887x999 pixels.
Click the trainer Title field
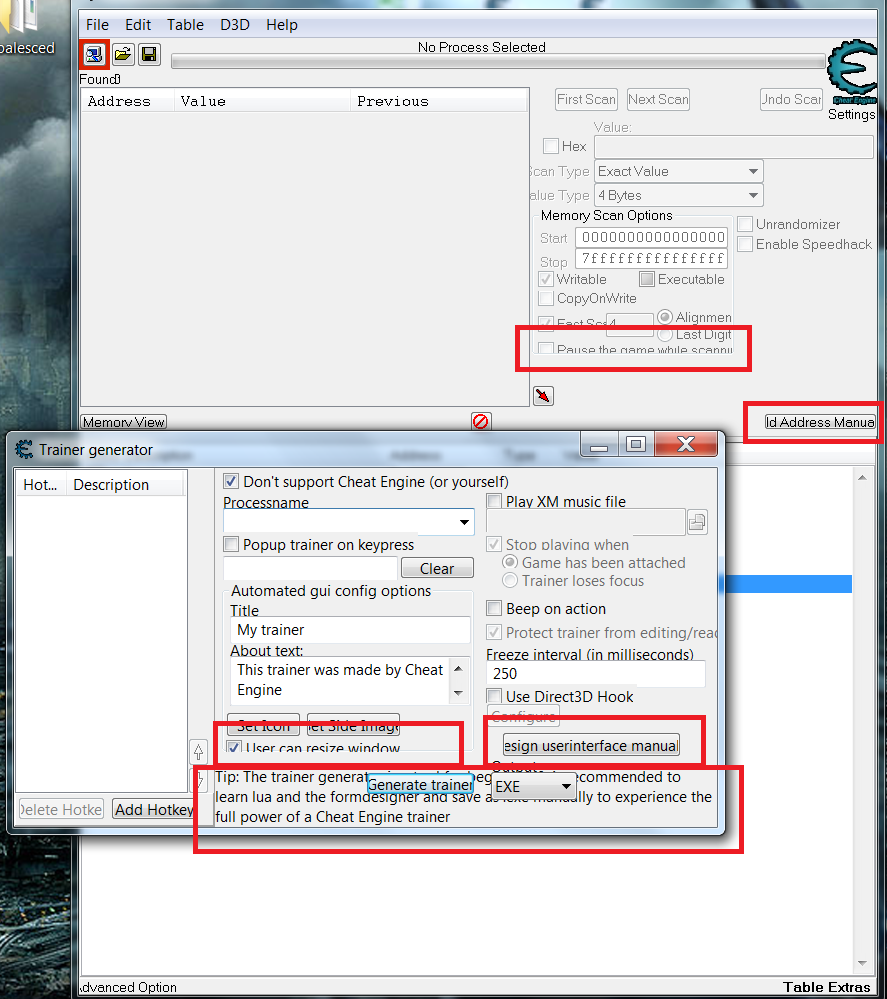350,629
